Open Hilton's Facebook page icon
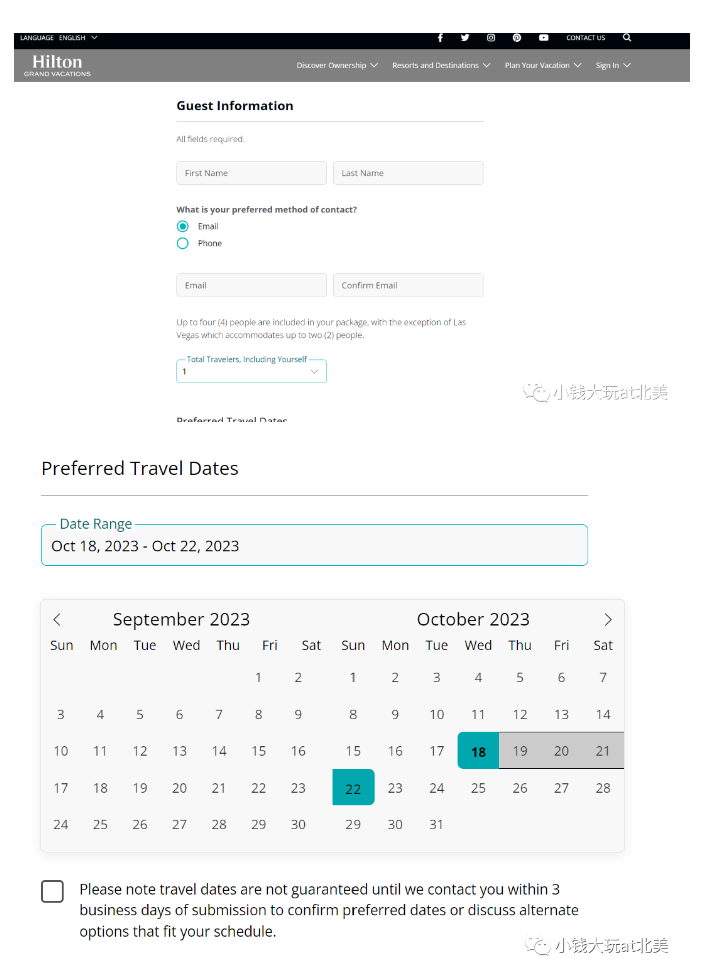The height and width of the screenshot is (974, 722). (440, 38)
